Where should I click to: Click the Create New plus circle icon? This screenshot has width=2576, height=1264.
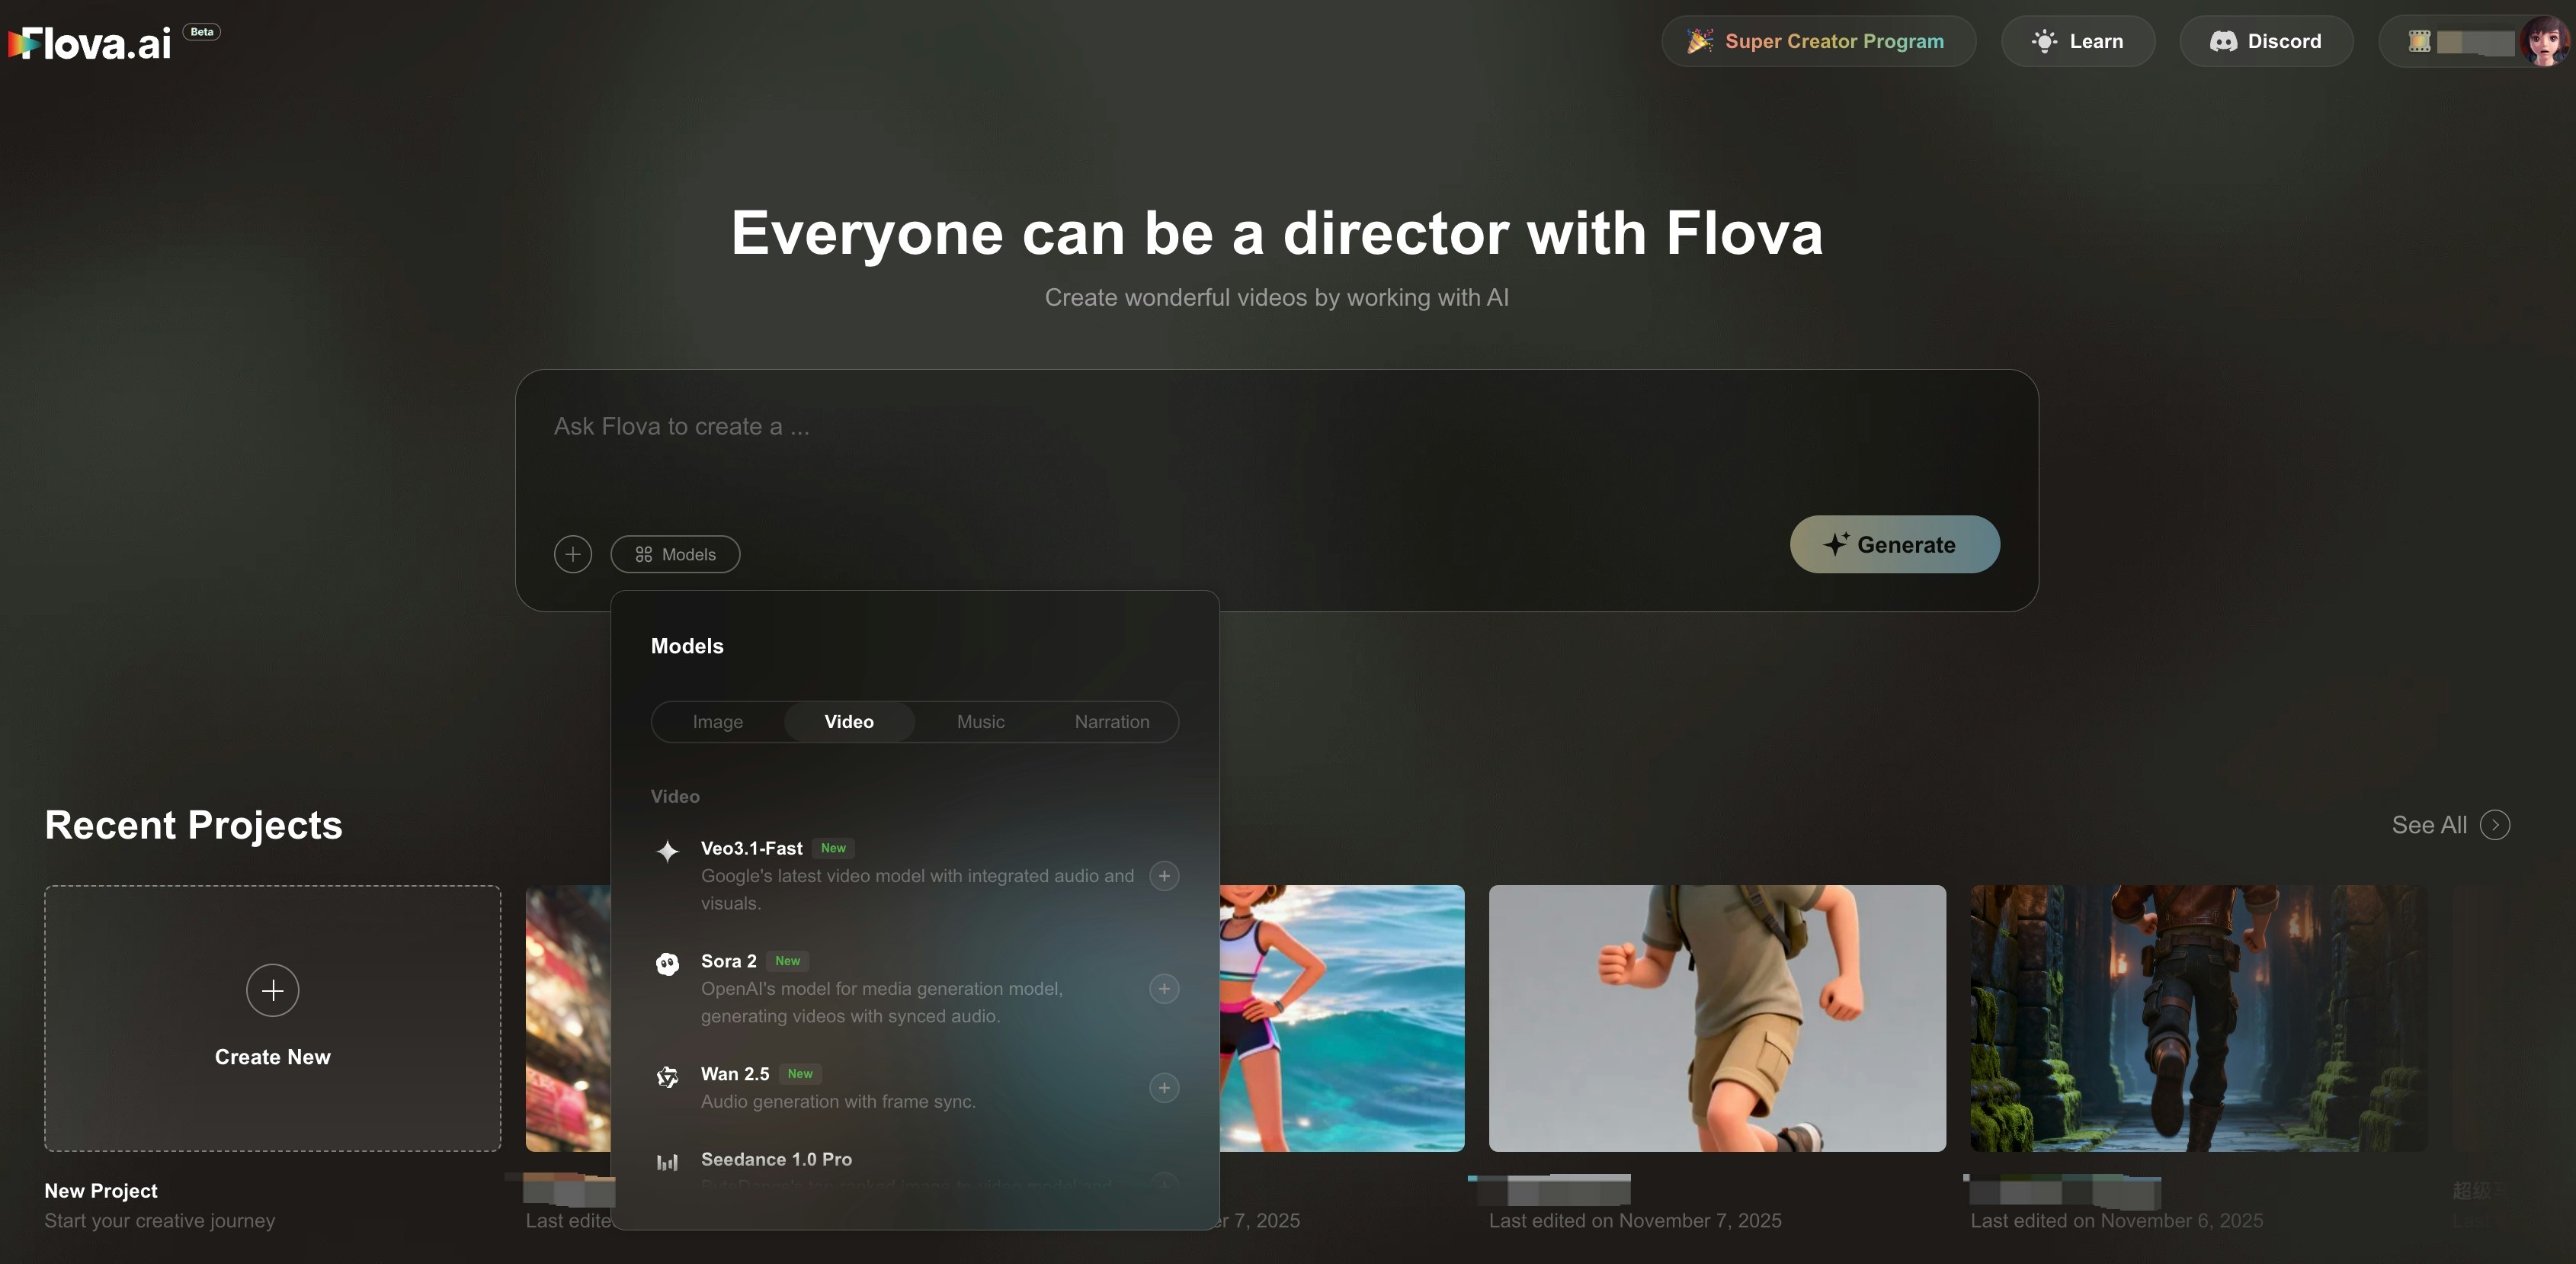[272, 990]
